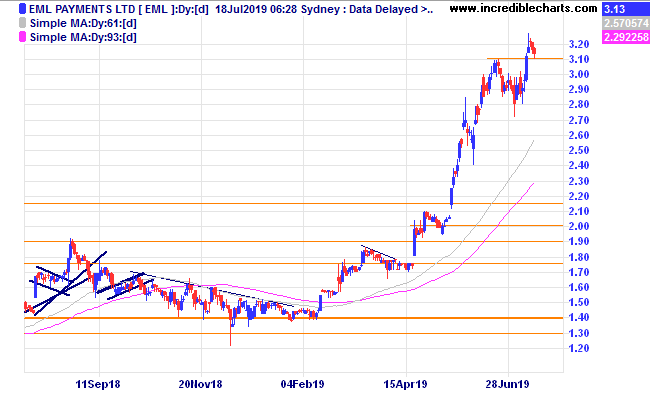Click the 2.60 price axis label
The image size is (651, 395).
click(x=579, y=135)
